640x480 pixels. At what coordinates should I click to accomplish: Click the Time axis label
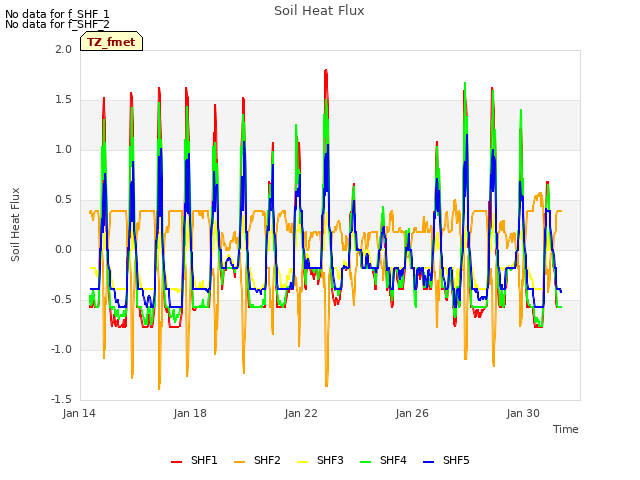point(566,429)
